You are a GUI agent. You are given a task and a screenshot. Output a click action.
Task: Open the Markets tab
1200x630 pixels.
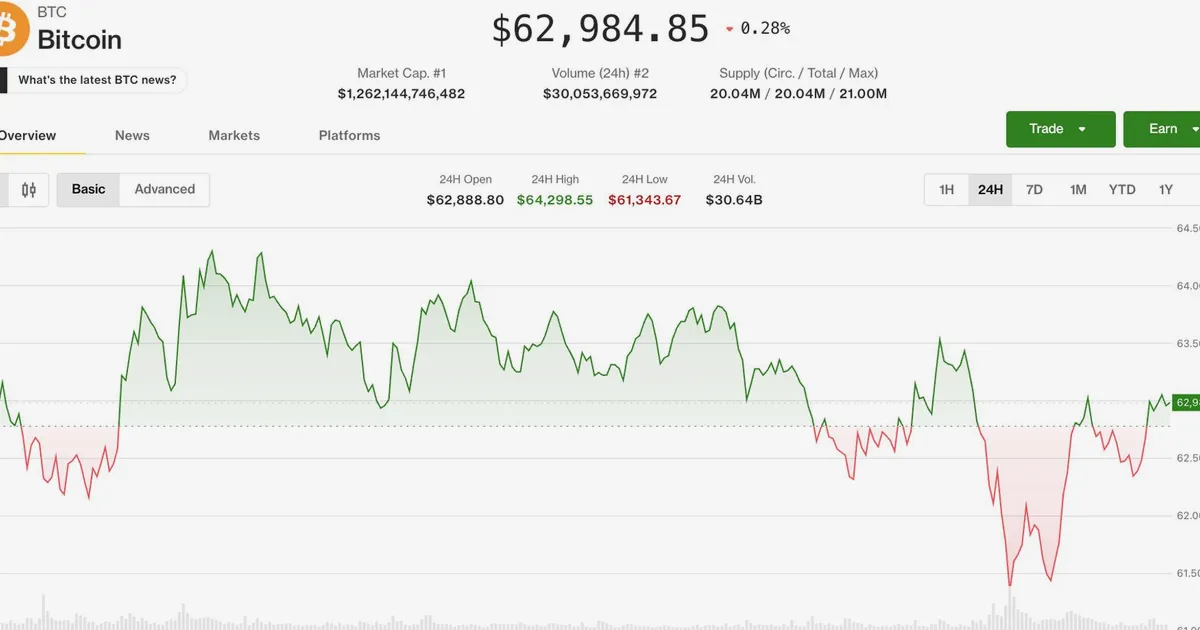pyautogui.click(x=234, y=135)
